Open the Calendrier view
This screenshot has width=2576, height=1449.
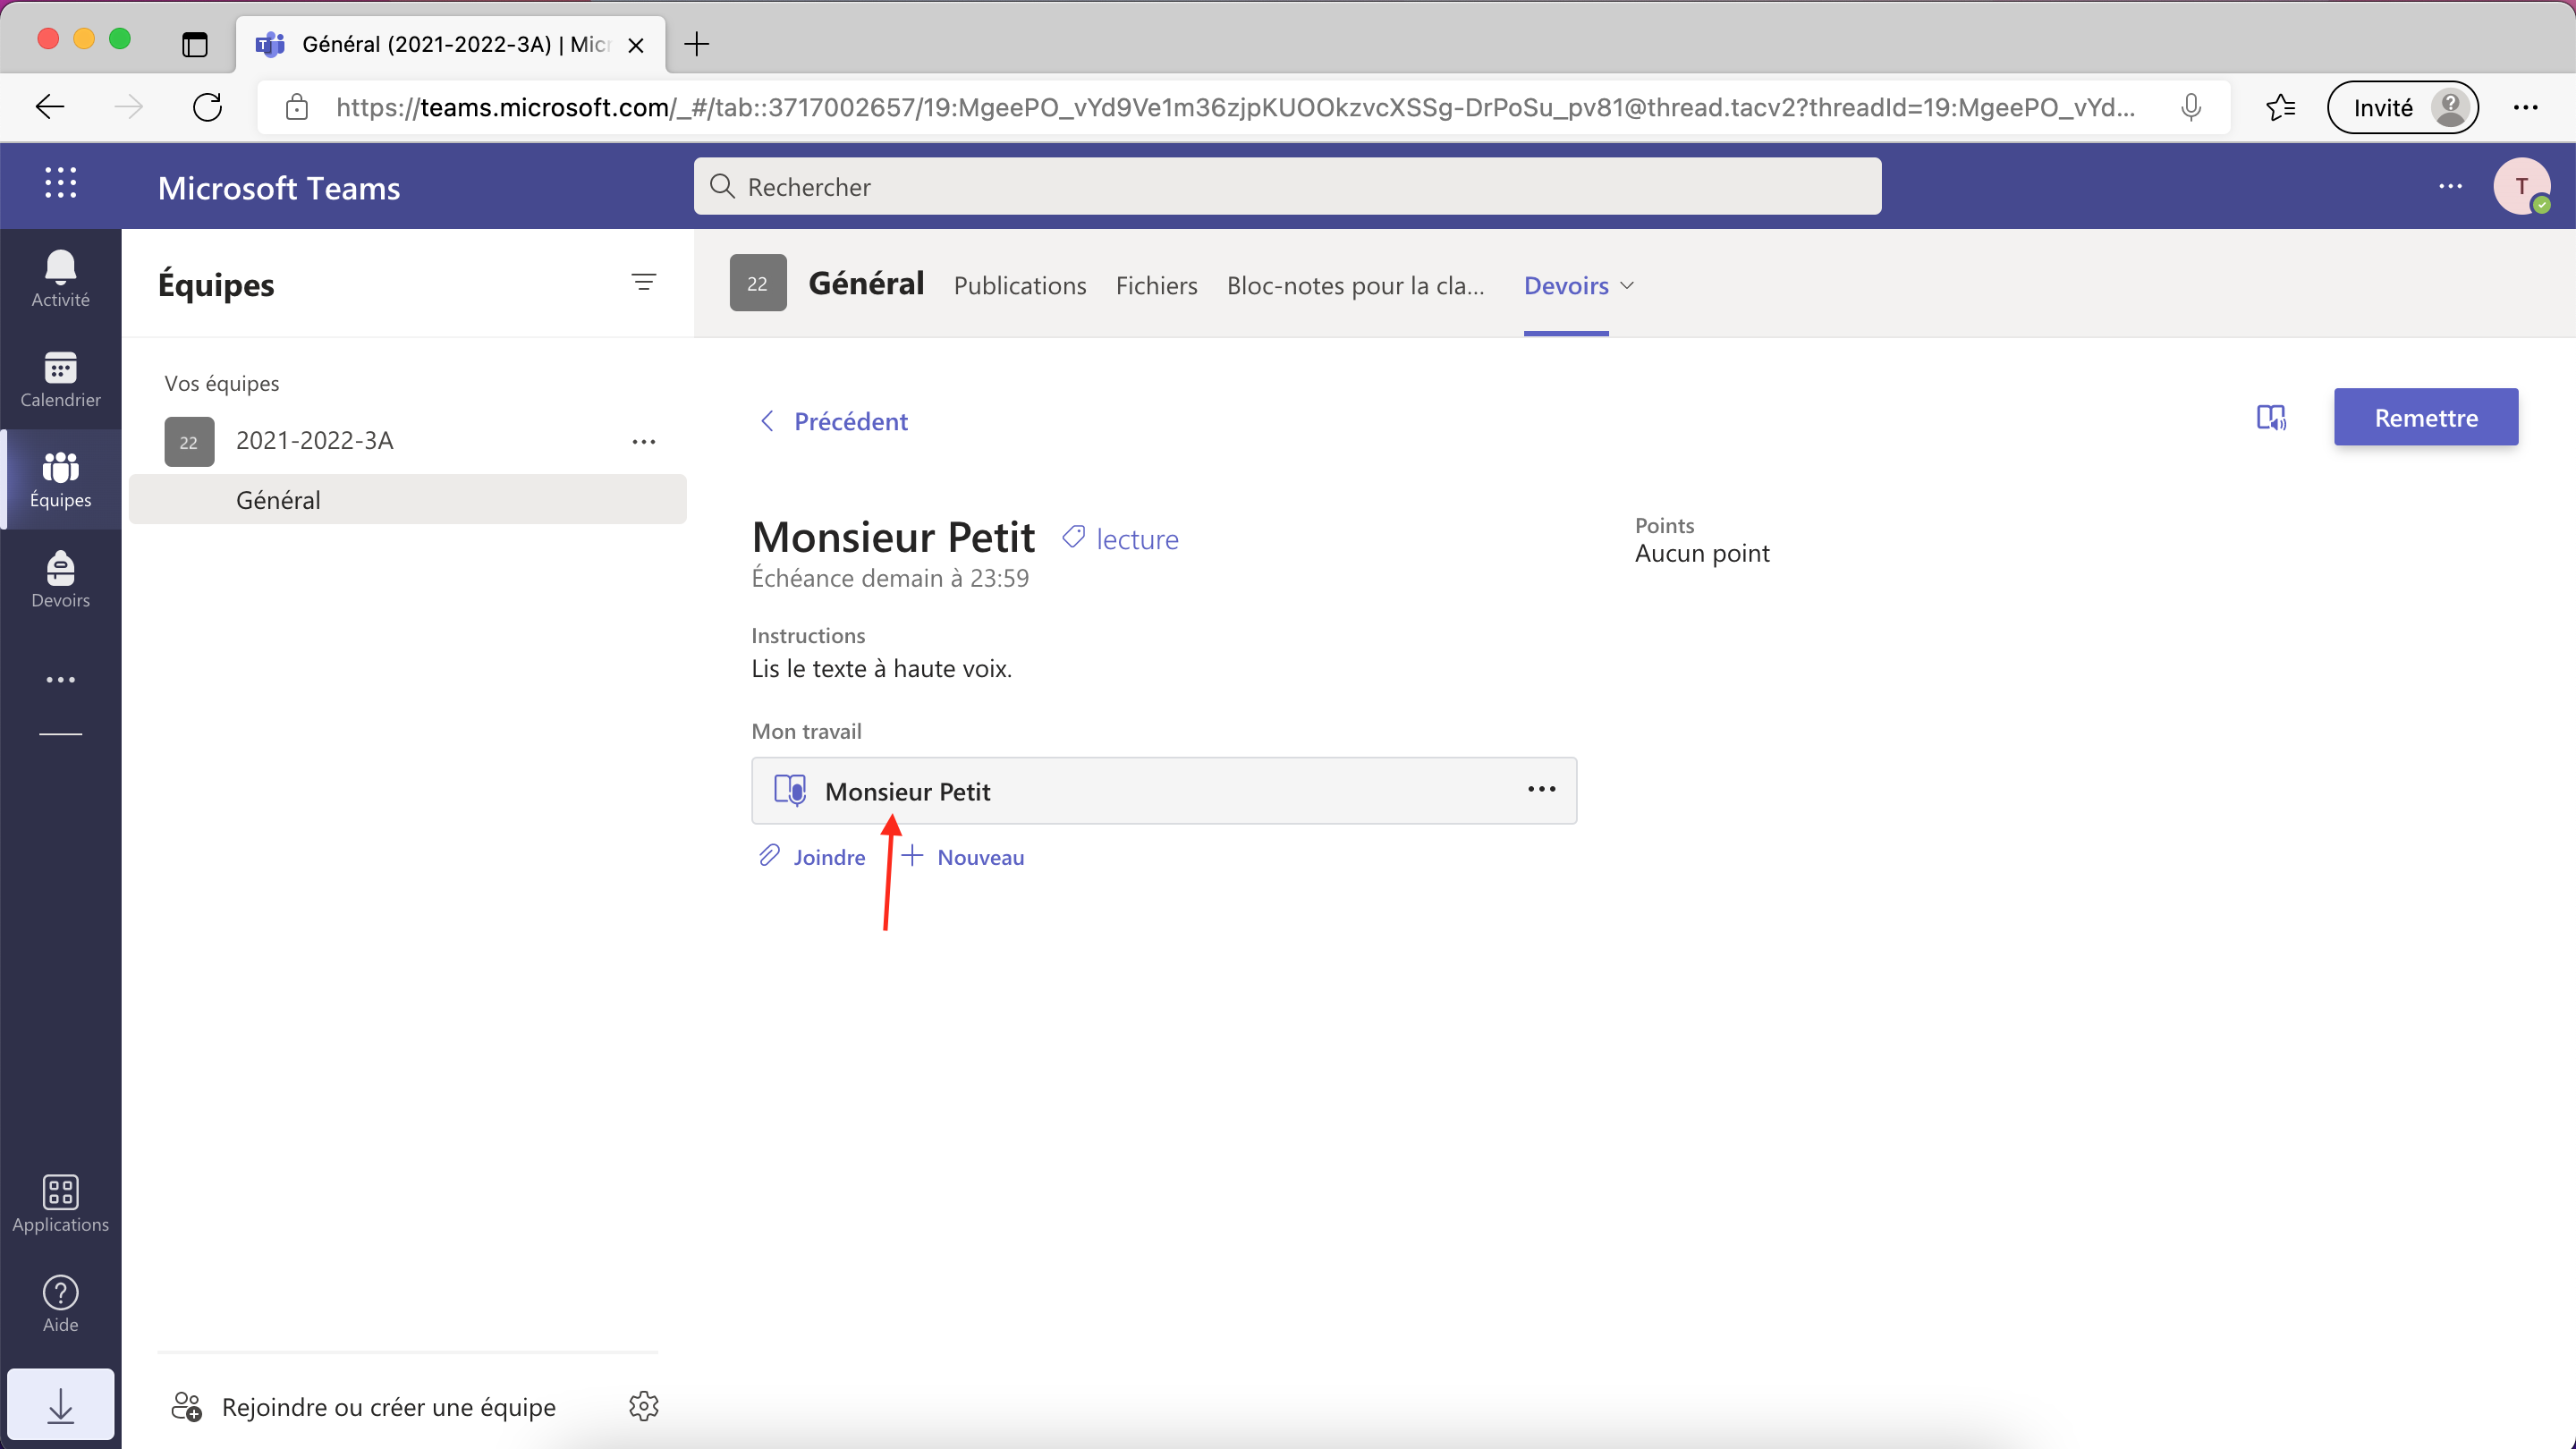[x=60, y=380]
